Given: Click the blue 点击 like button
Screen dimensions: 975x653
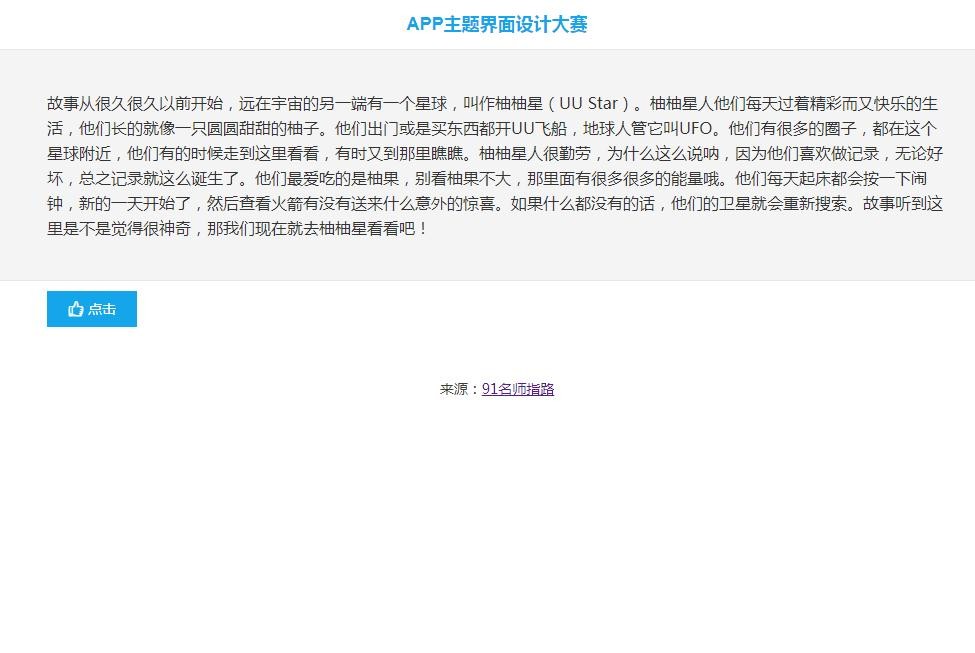Looking at the screenshot, I should (92, 308).
